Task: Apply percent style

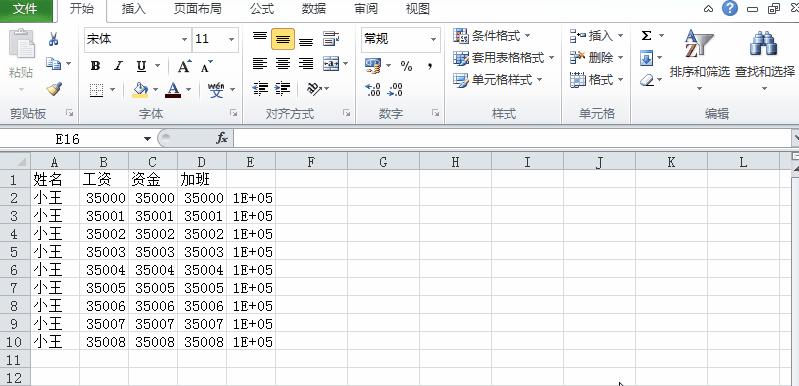Action: coord(406,66)
